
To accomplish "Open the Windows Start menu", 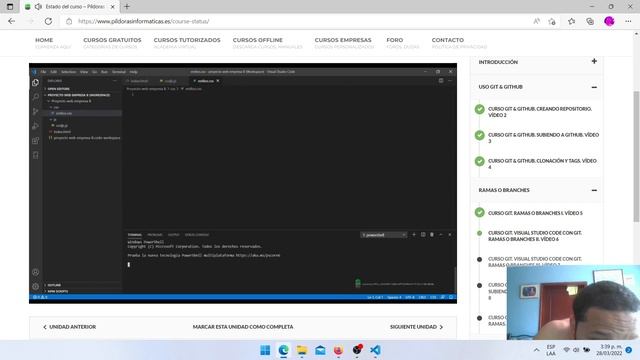I will [265, 350].
